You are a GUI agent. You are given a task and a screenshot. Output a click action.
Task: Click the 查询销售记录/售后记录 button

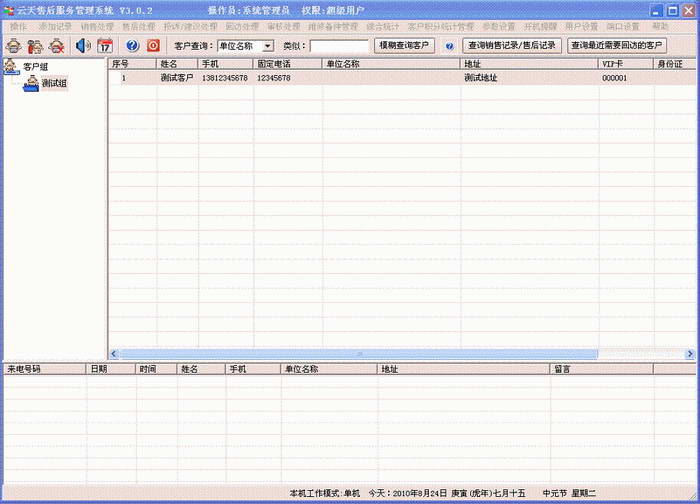511,46
